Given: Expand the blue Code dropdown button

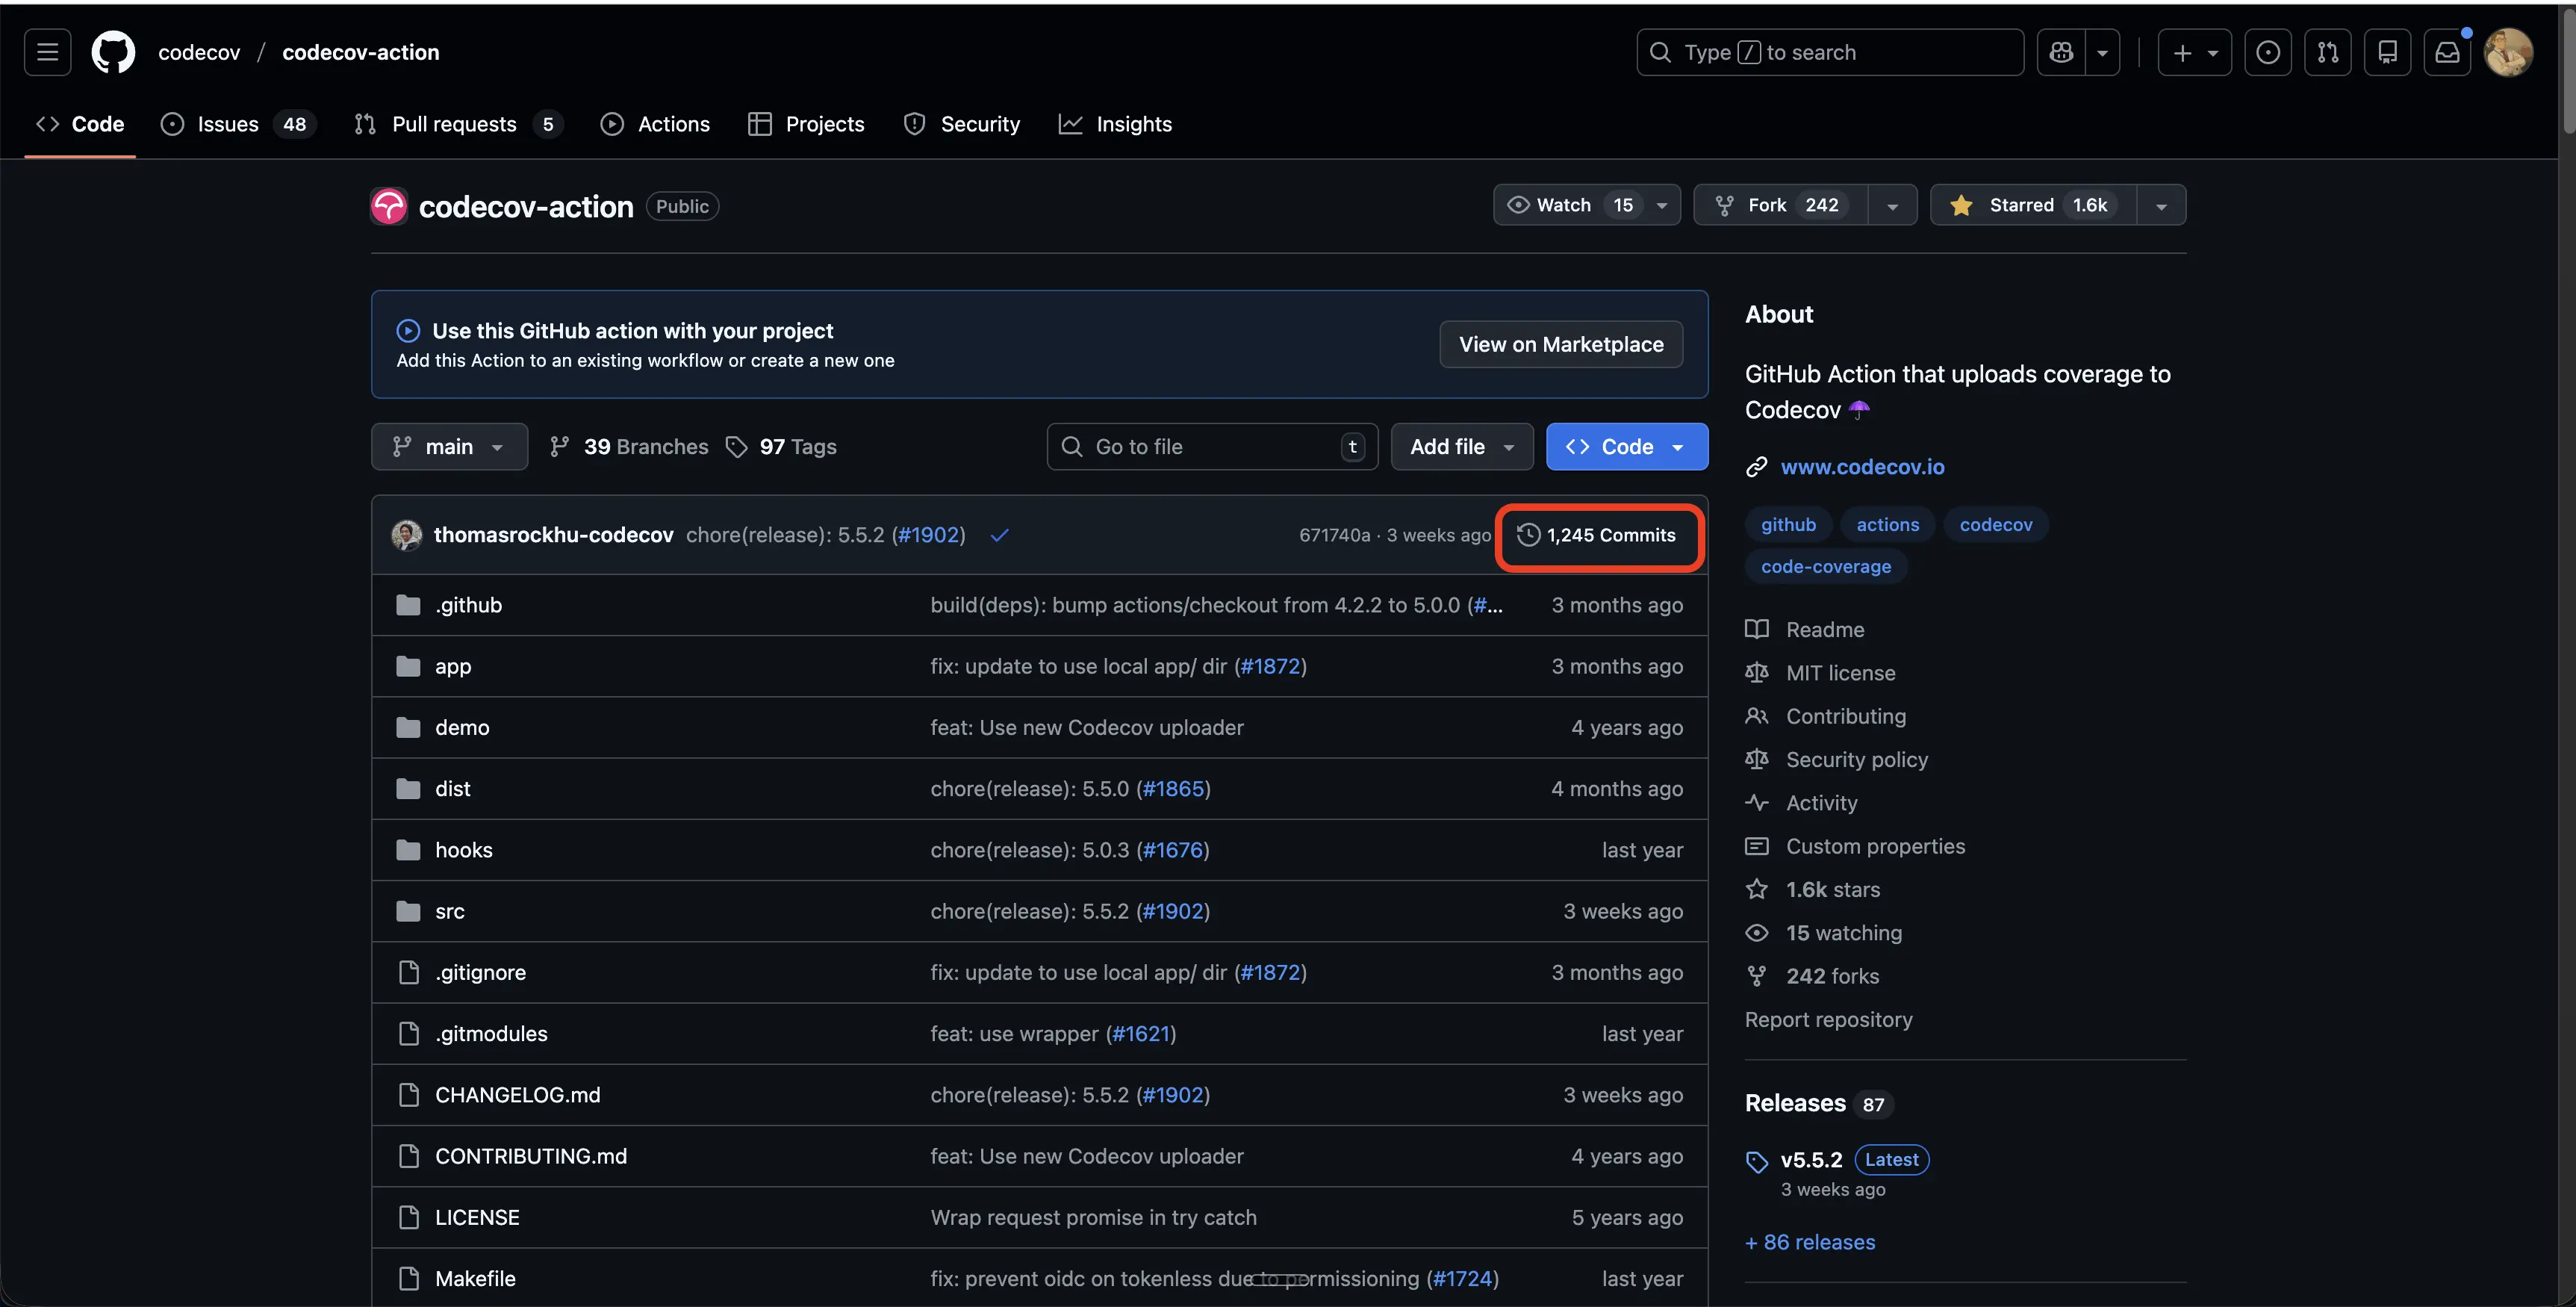Looking at the screenshot, I should tap(1626, 447).
